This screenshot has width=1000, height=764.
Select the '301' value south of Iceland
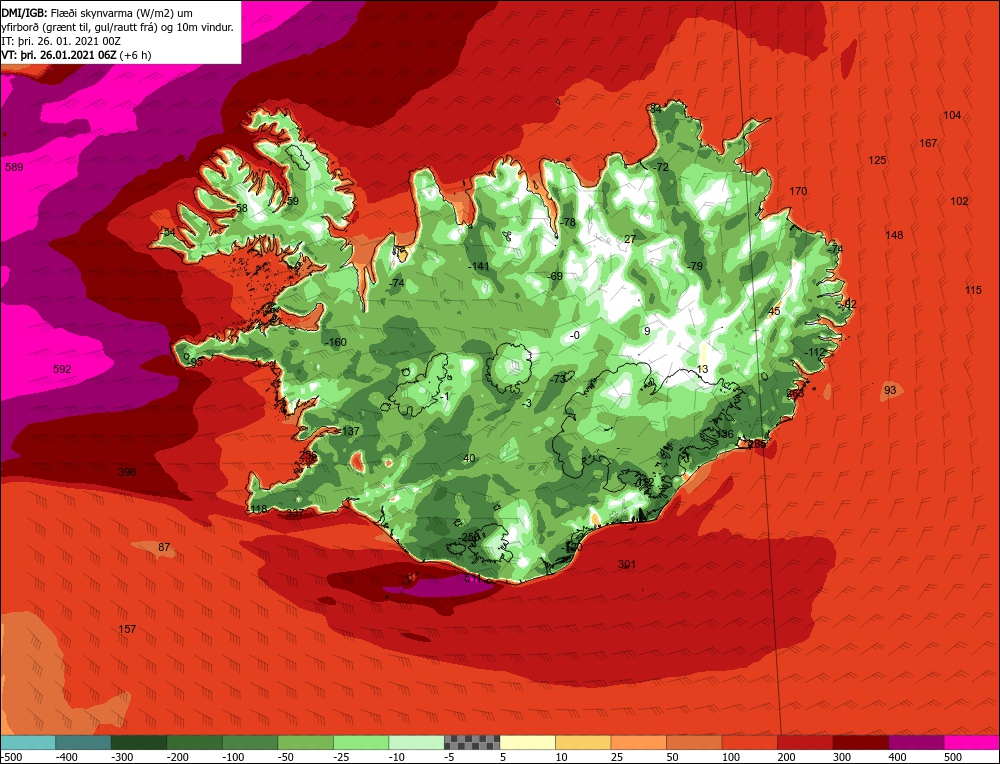click(x=627, y=564)
